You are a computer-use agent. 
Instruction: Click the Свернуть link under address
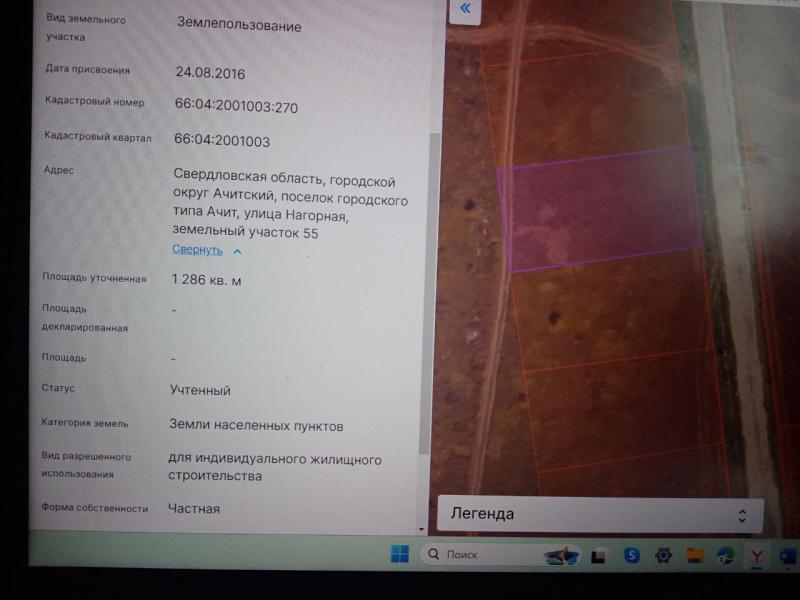click(x=197, y=250)
